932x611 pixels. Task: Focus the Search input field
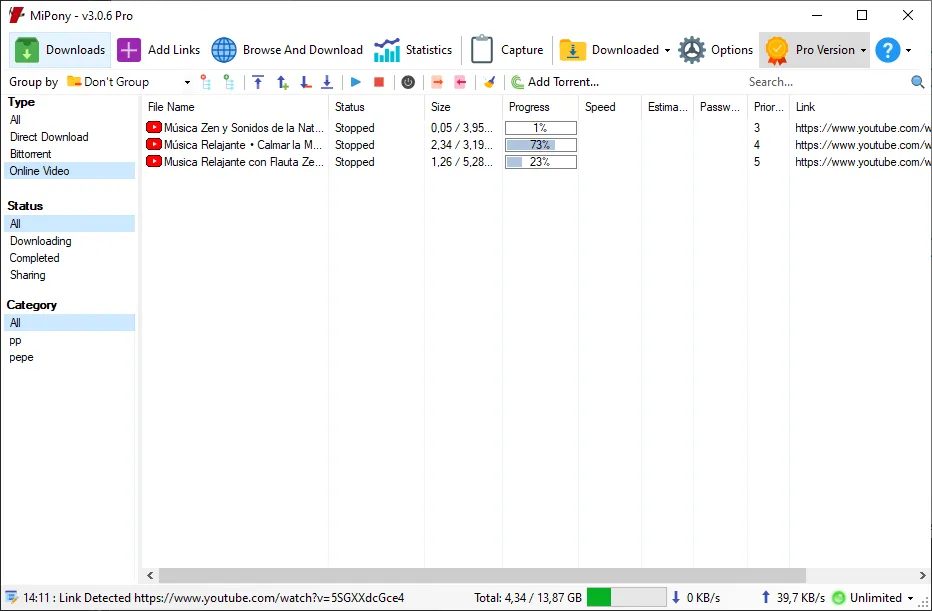826,82
